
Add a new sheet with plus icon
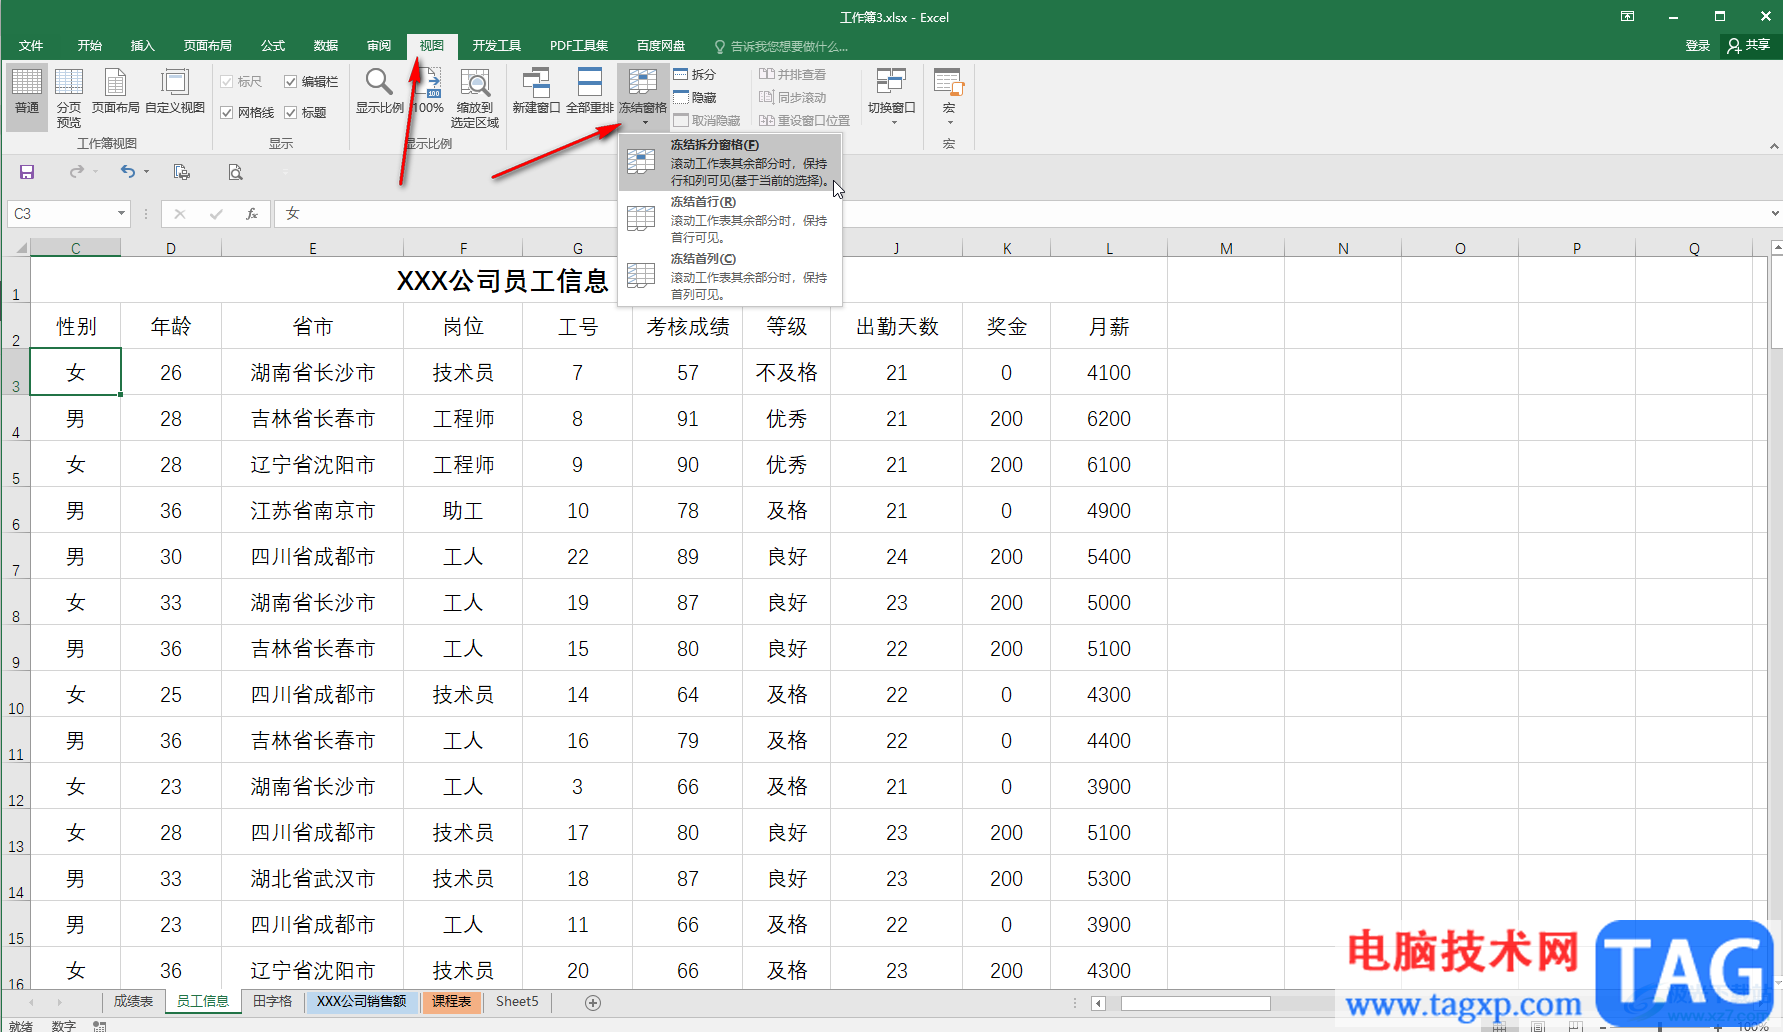coord(593,1002)
